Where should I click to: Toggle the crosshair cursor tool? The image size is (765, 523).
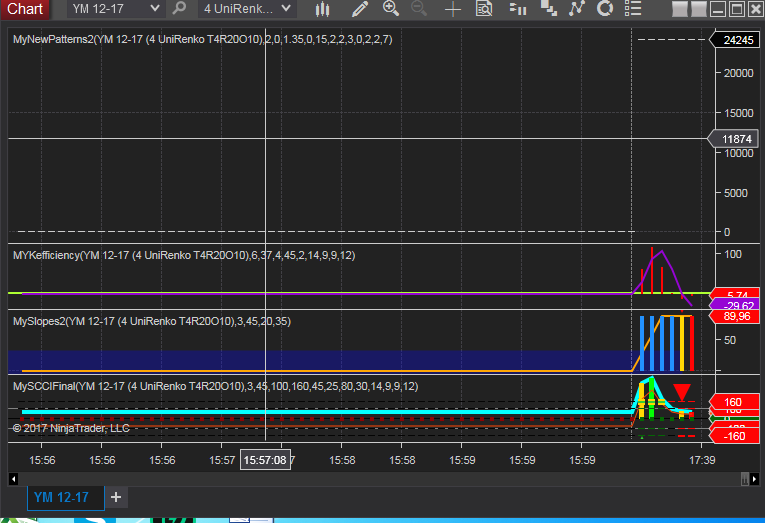tap(453, 9)
